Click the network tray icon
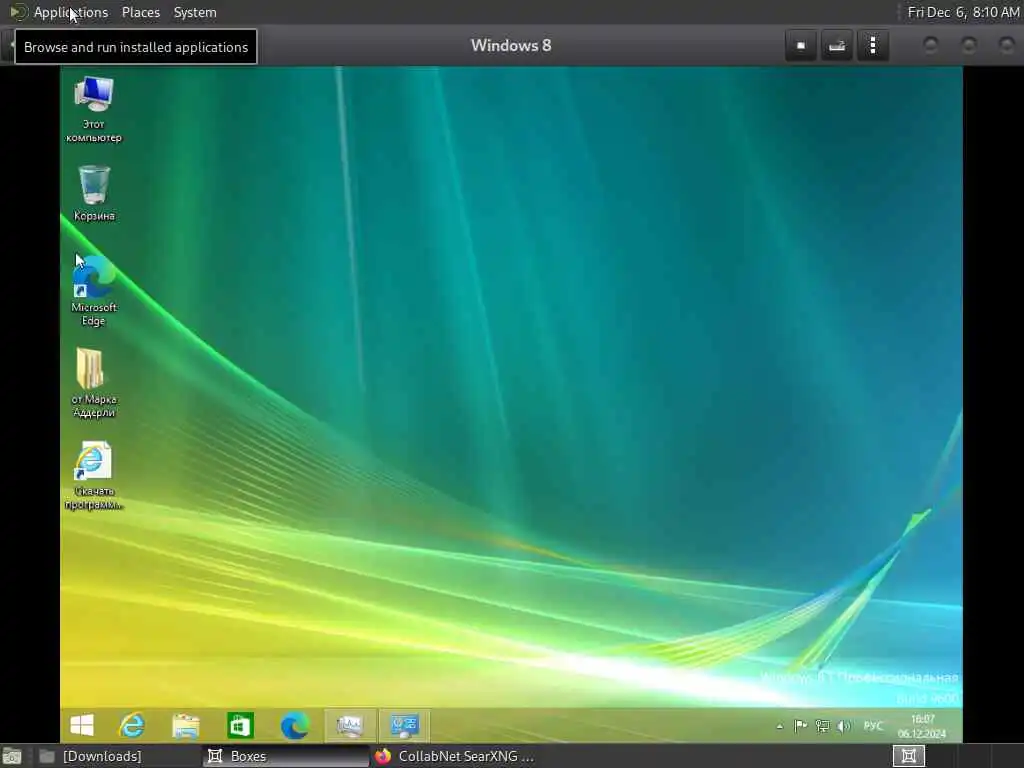This screenshot has width=1024, height=768. click(822, 726)
